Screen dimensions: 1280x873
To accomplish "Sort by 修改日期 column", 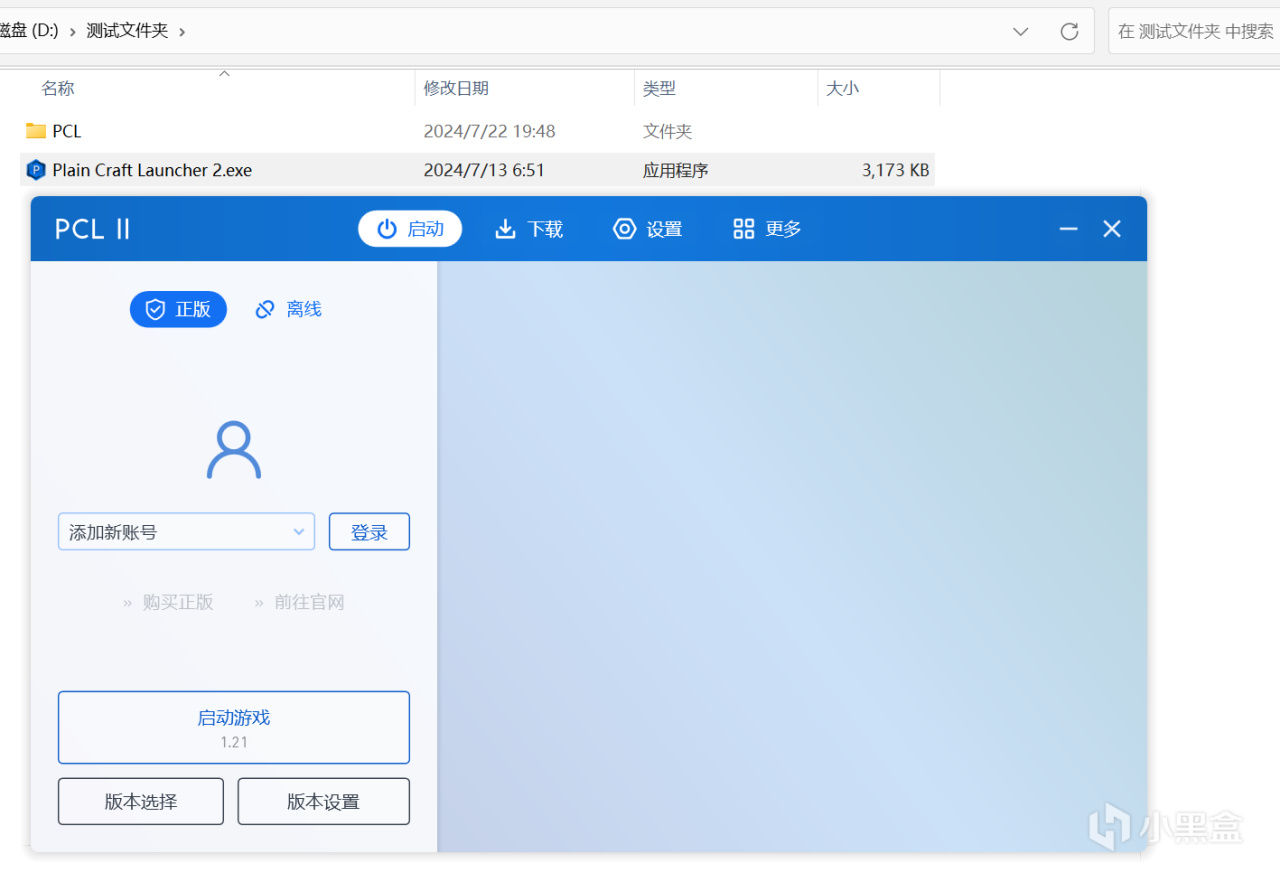I will click(x=456, y=88).
